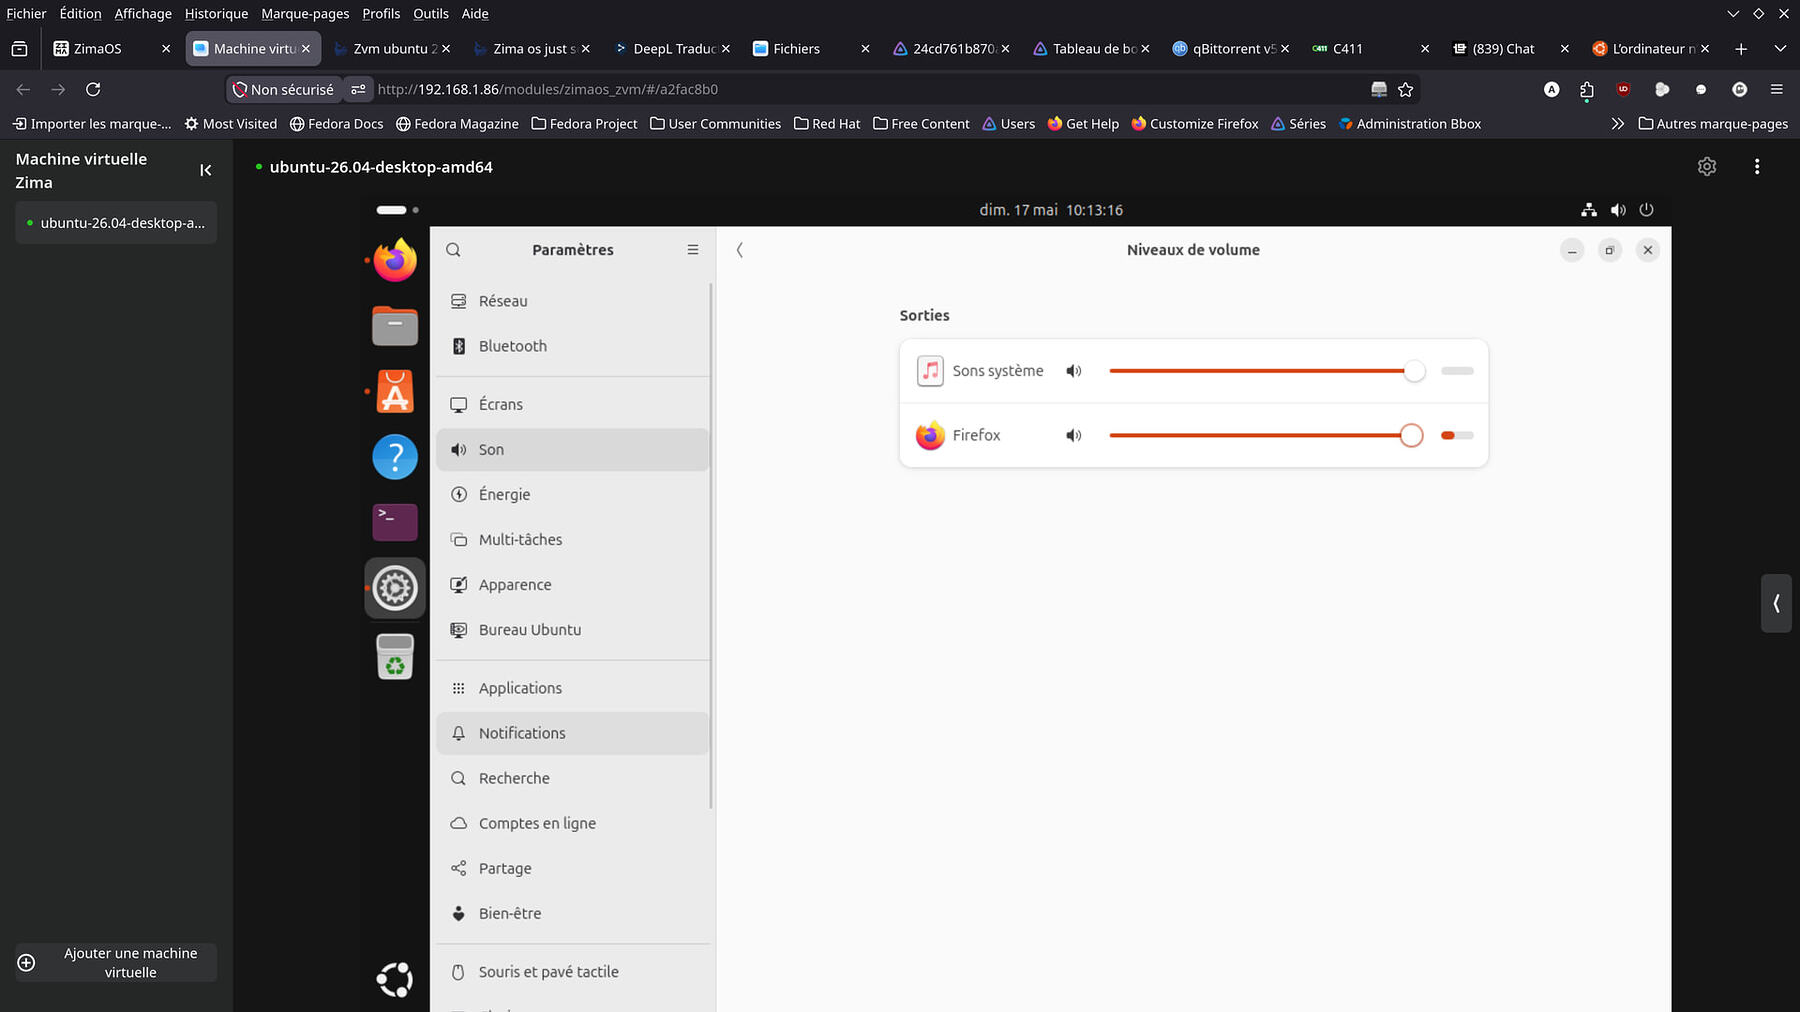Open the Marque-pages menu

[x=305, y=14]
